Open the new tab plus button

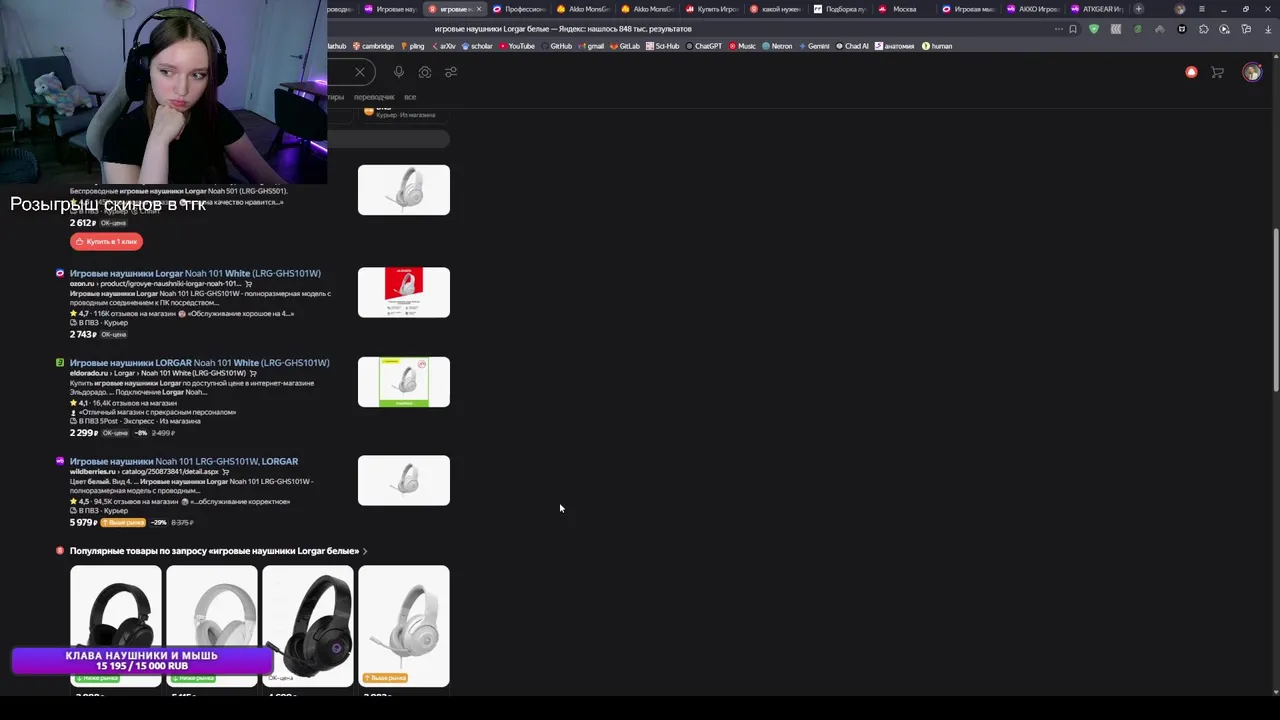coord(1138,9)
